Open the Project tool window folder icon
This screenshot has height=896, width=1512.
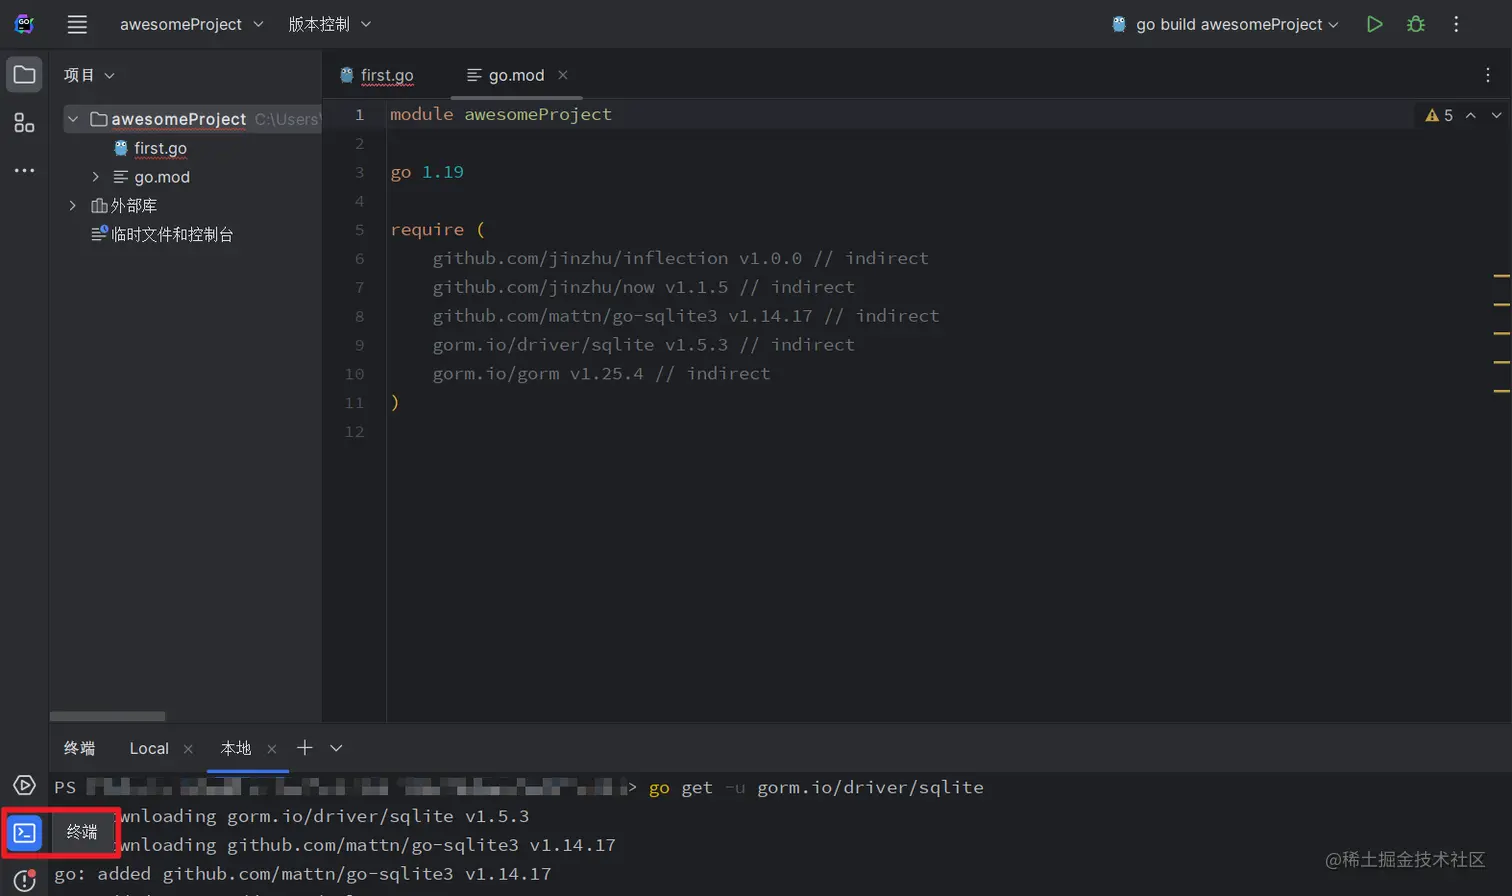(x=24, y=75)
